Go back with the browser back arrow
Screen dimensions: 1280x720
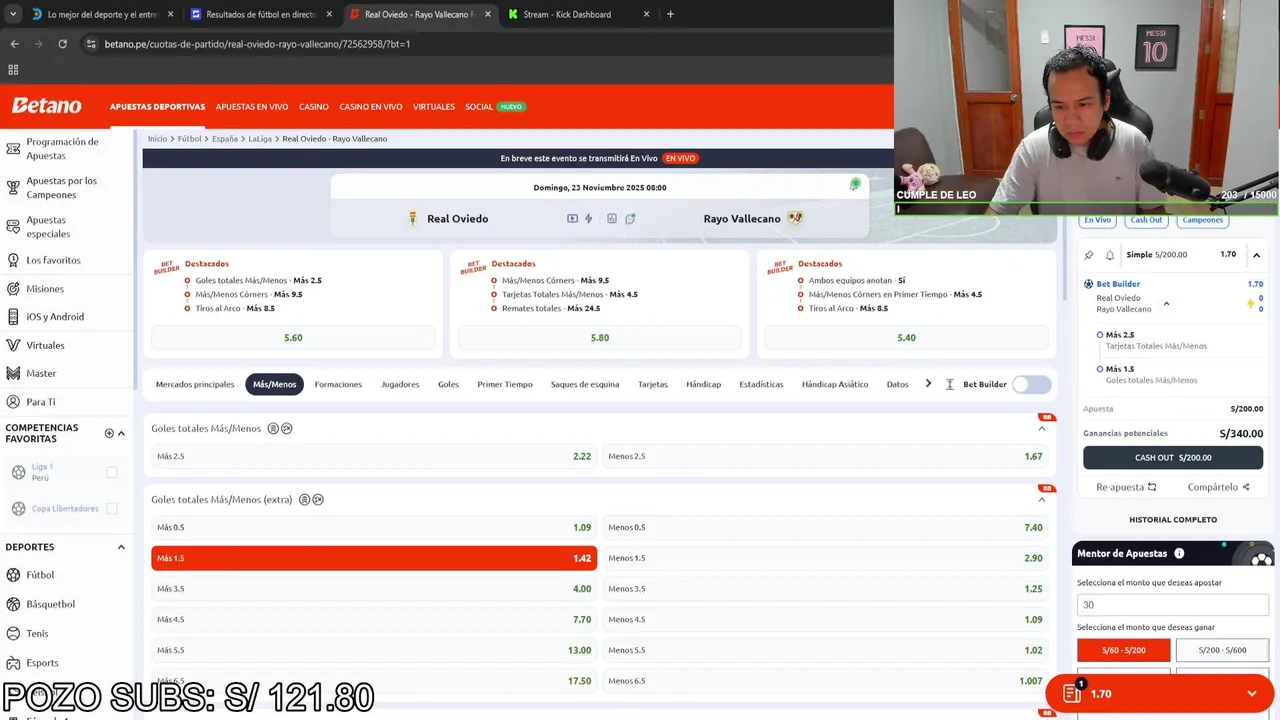pos(14,44)
